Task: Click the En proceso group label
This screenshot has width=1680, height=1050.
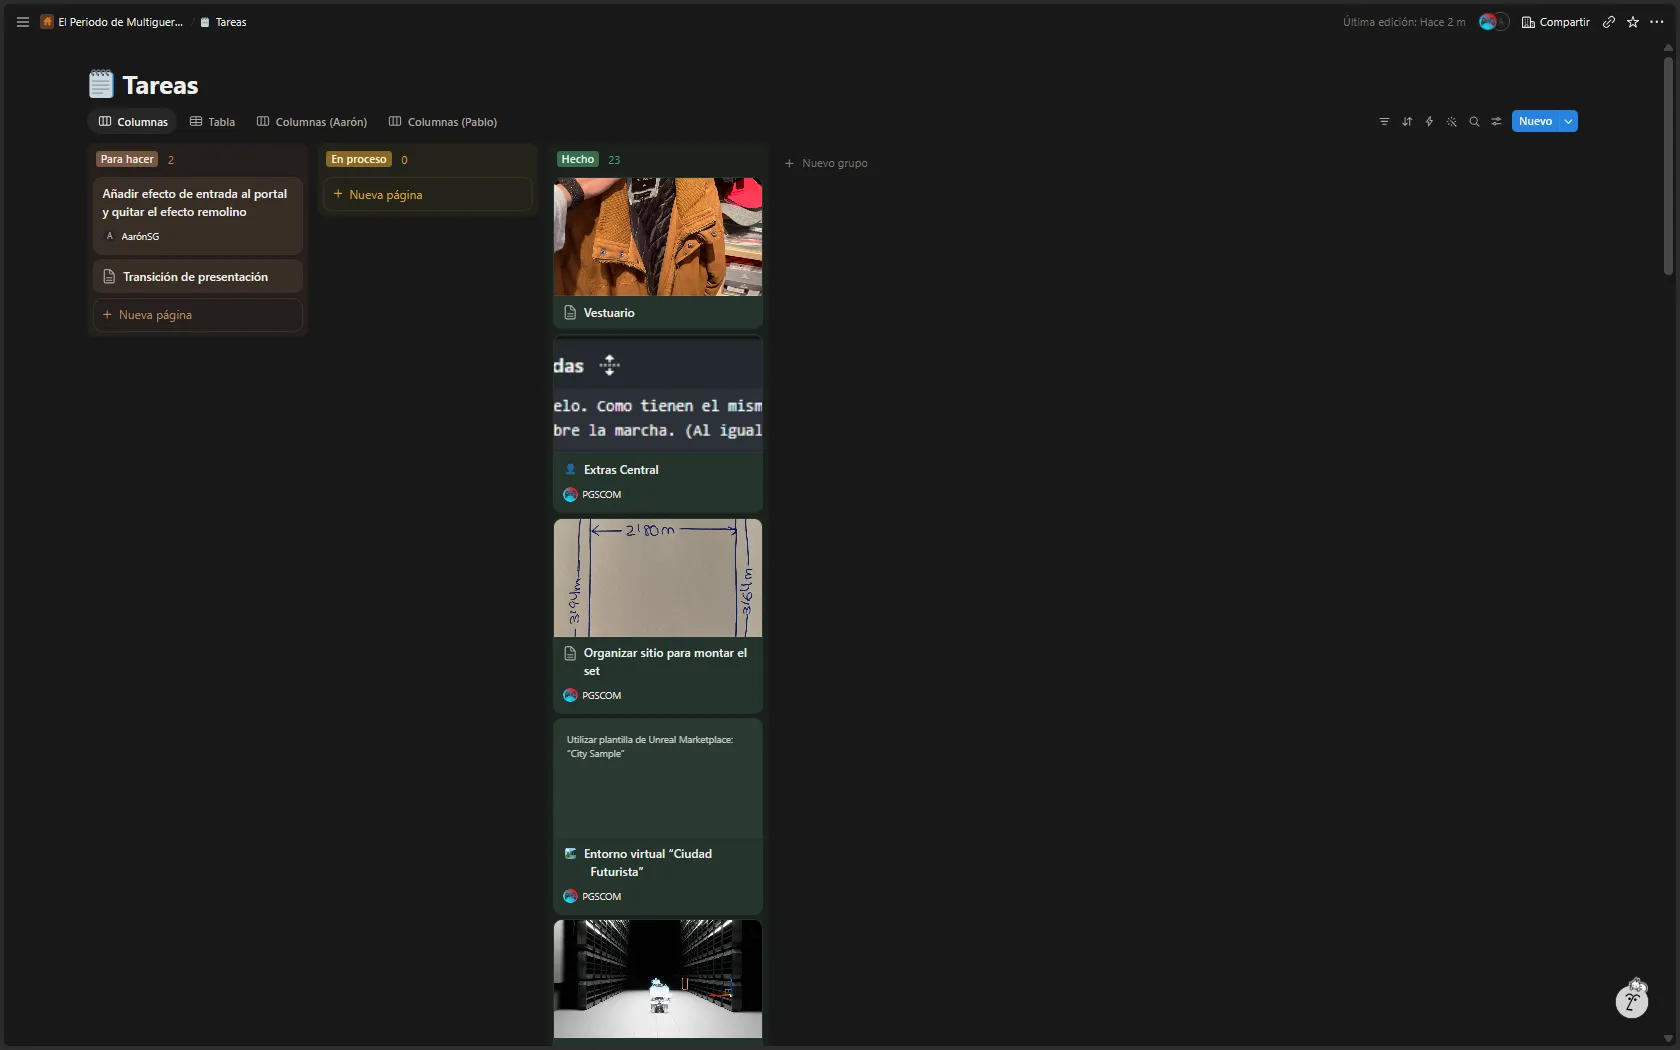Action: (x=359, y=160)
